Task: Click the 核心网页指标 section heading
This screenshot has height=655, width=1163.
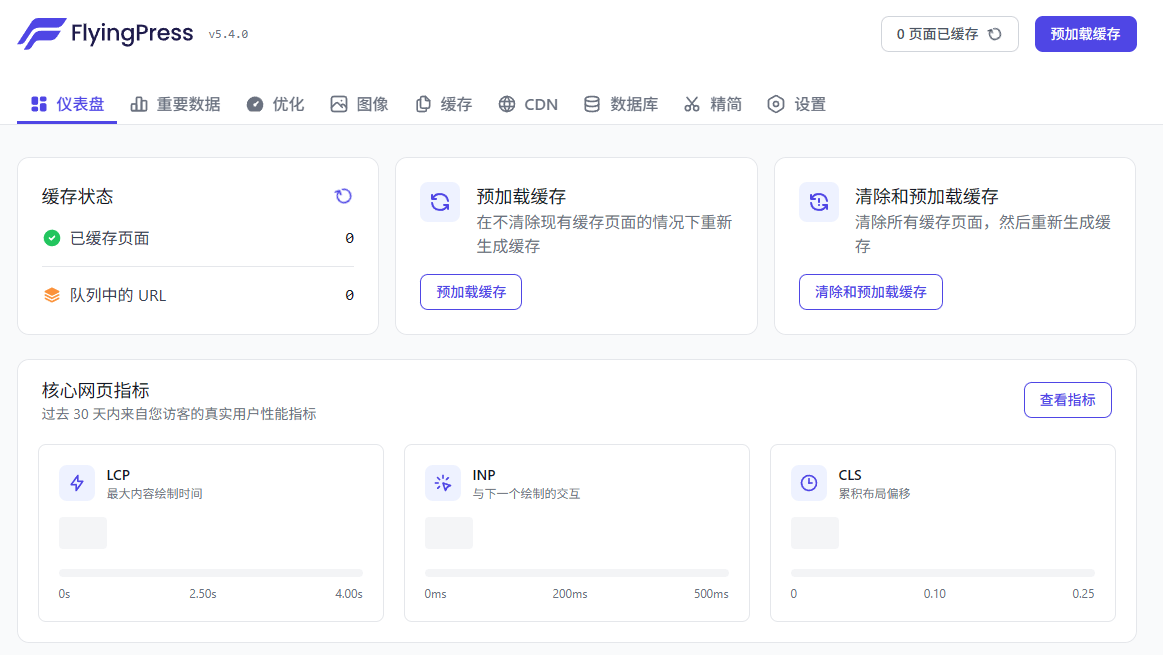Action: 96,390
